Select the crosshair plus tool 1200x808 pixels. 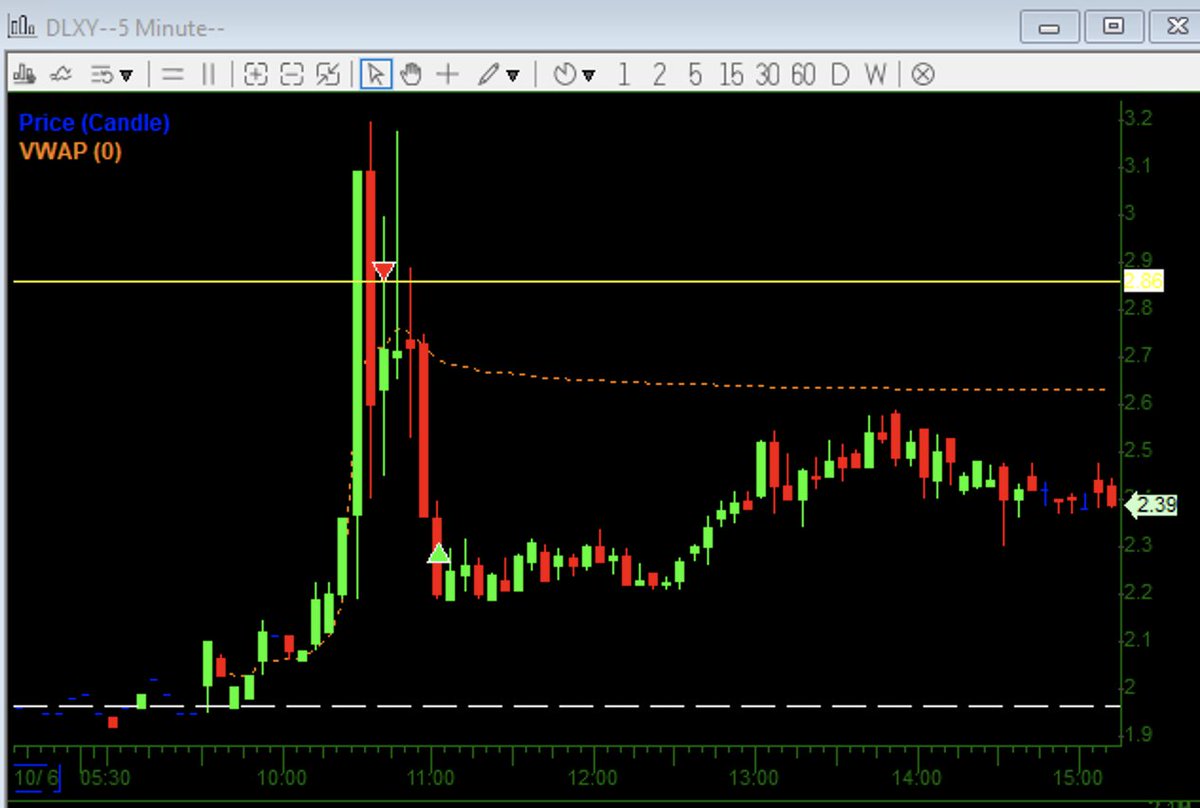pos(447,74)
